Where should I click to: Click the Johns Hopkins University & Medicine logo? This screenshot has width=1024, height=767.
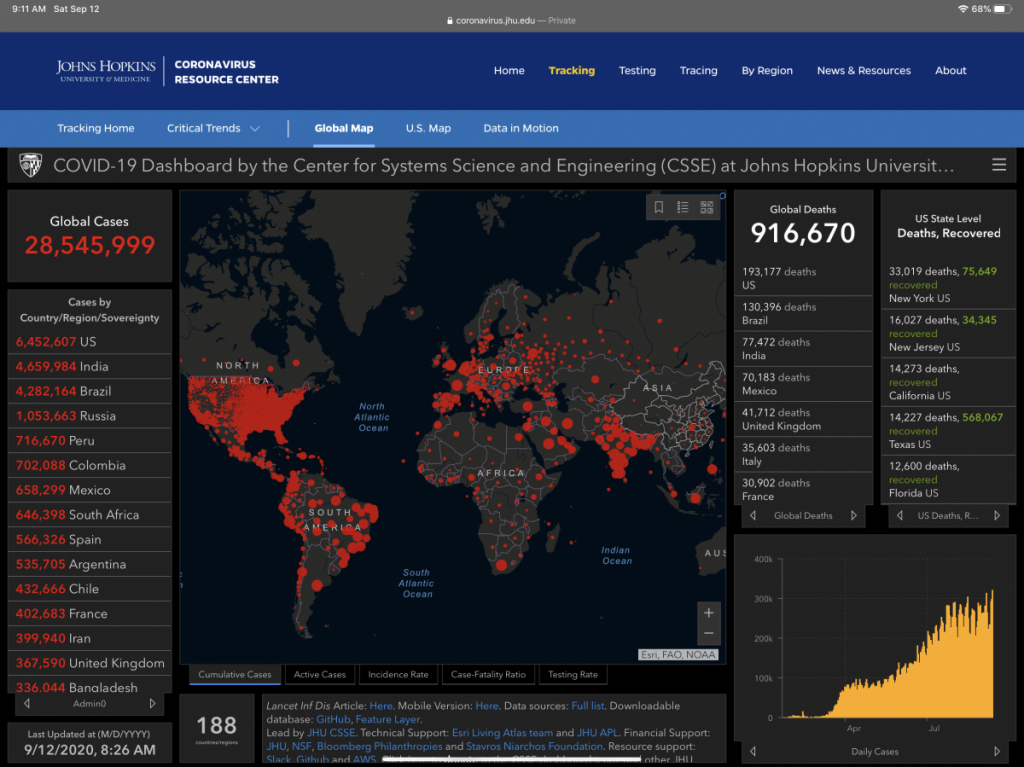[106, 71]
